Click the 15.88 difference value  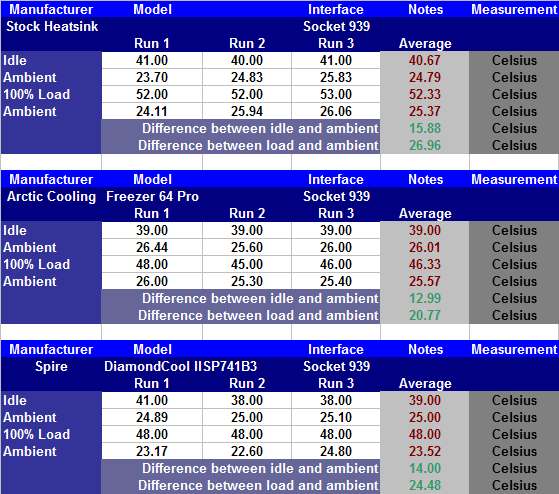[x=425, y=128]
